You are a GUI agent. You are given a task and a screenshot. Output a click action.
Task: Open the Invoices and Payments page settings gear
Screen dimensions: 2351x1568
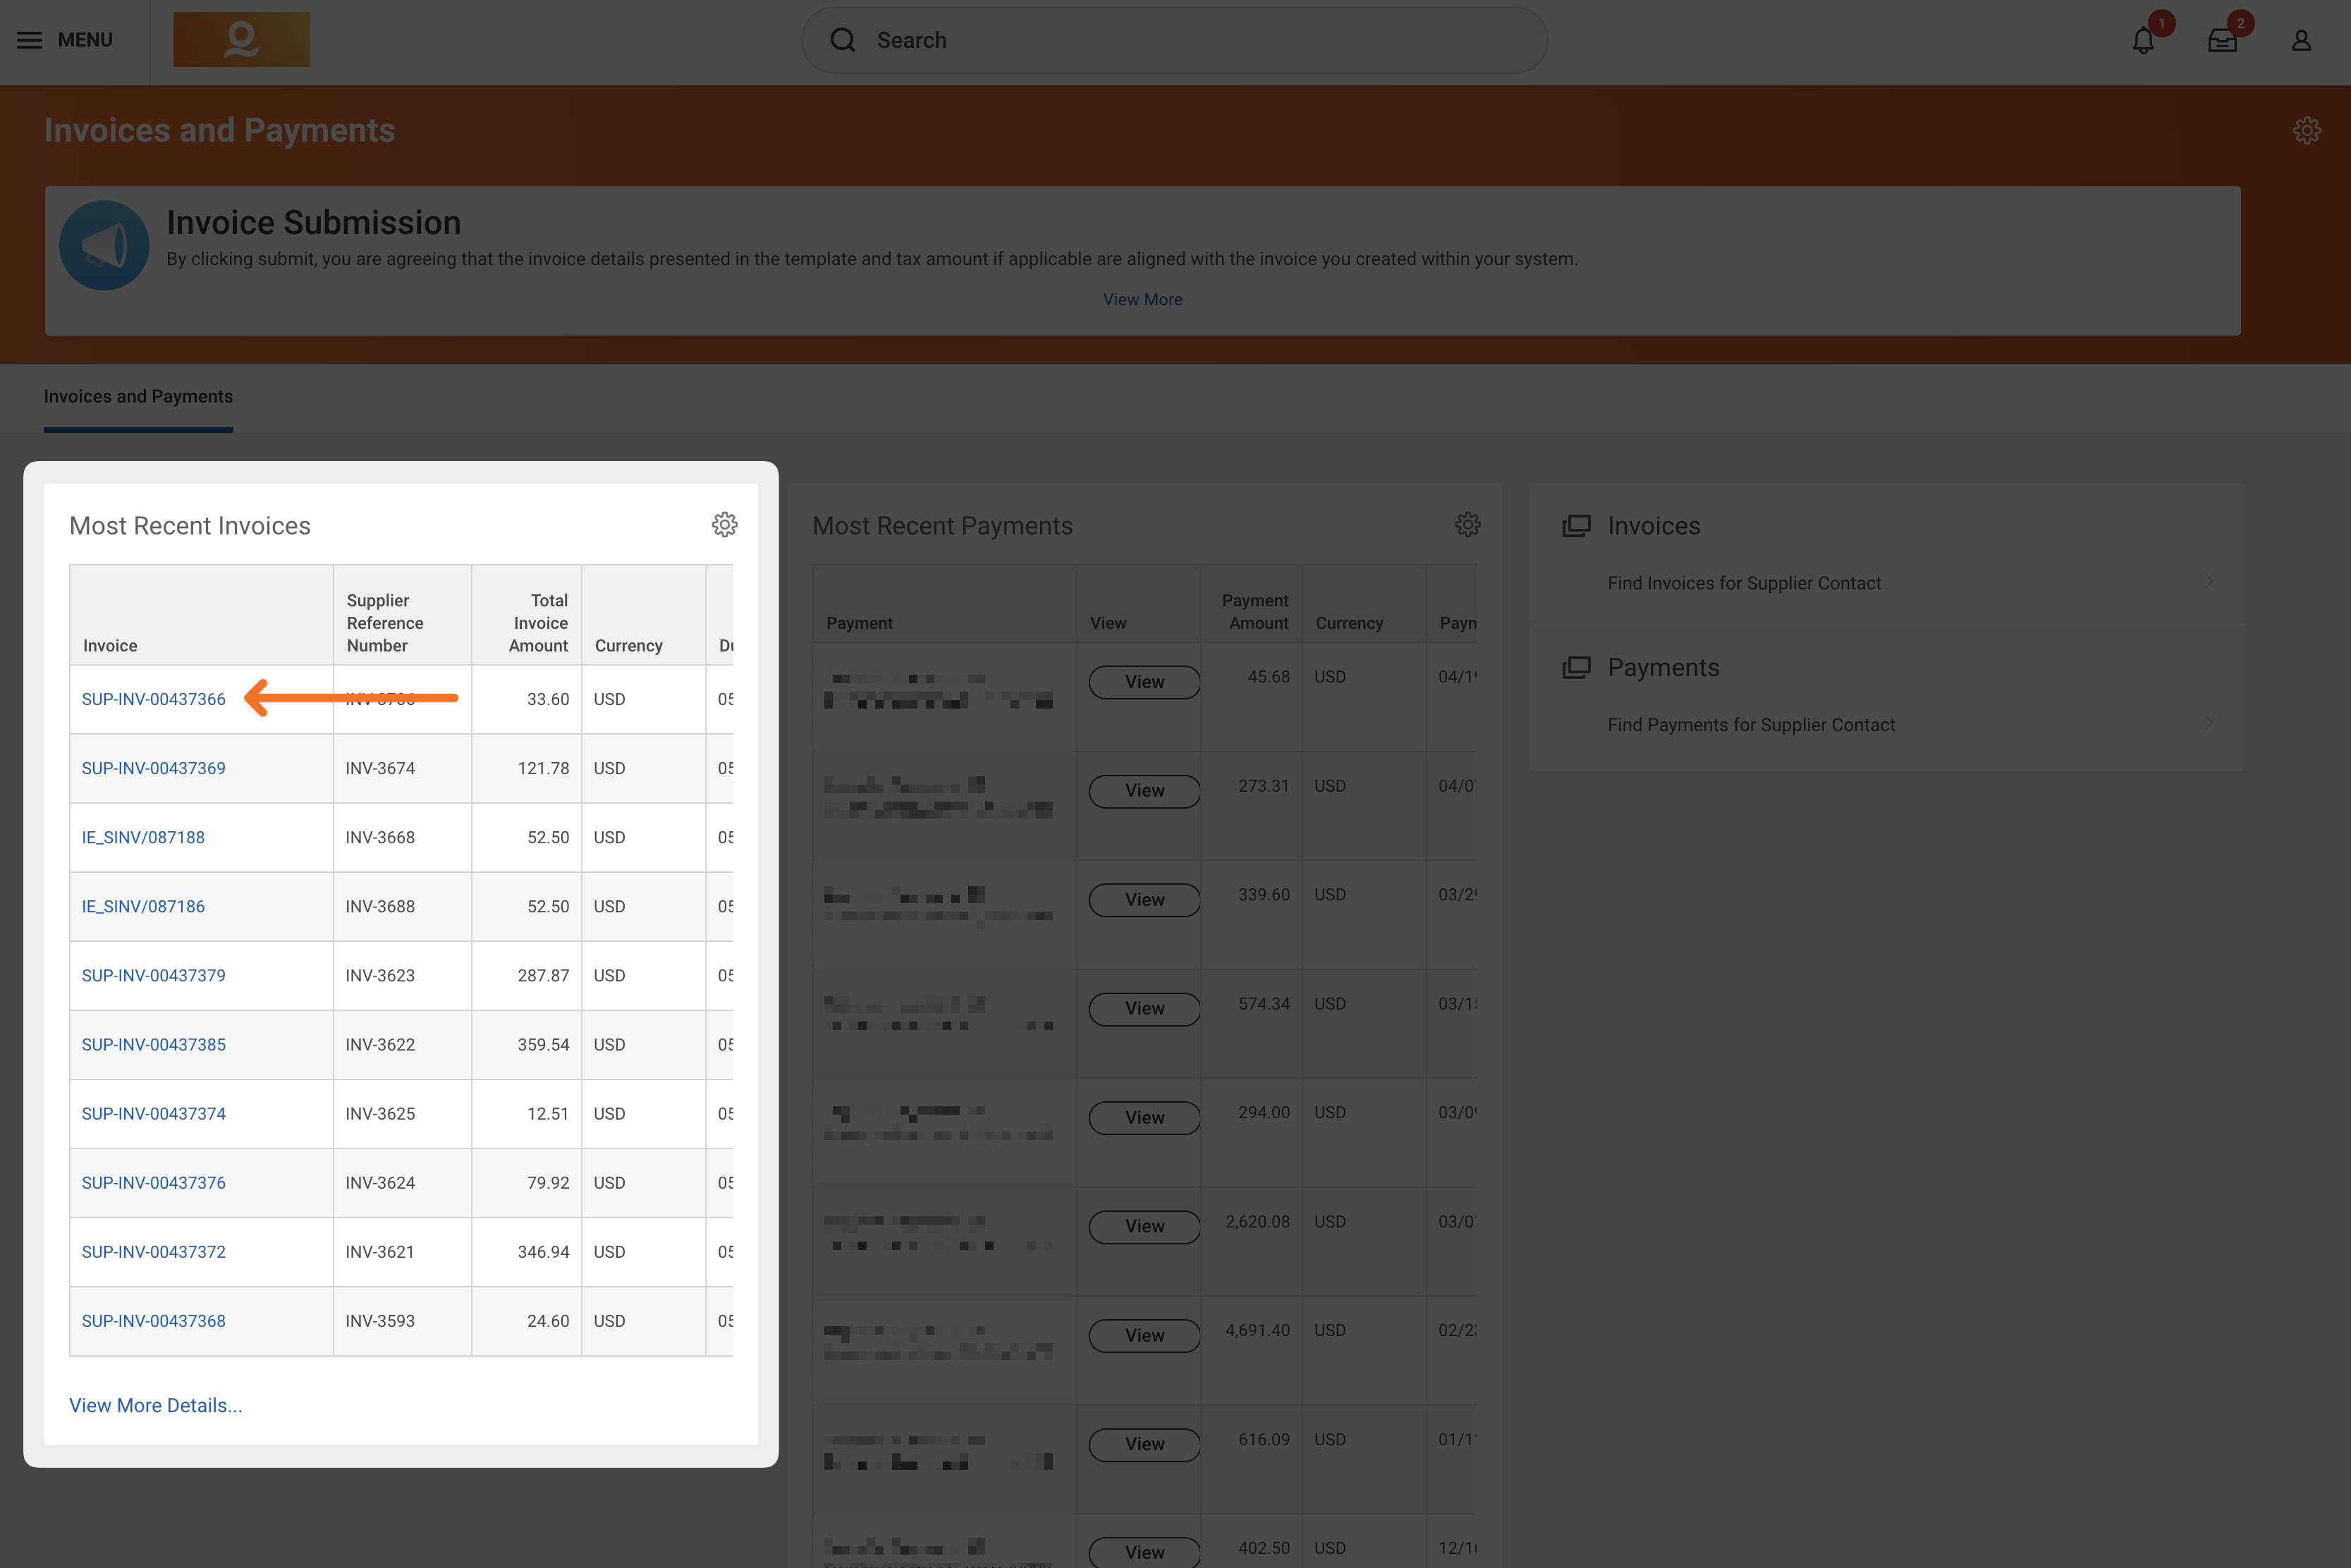pos(2307,129)
